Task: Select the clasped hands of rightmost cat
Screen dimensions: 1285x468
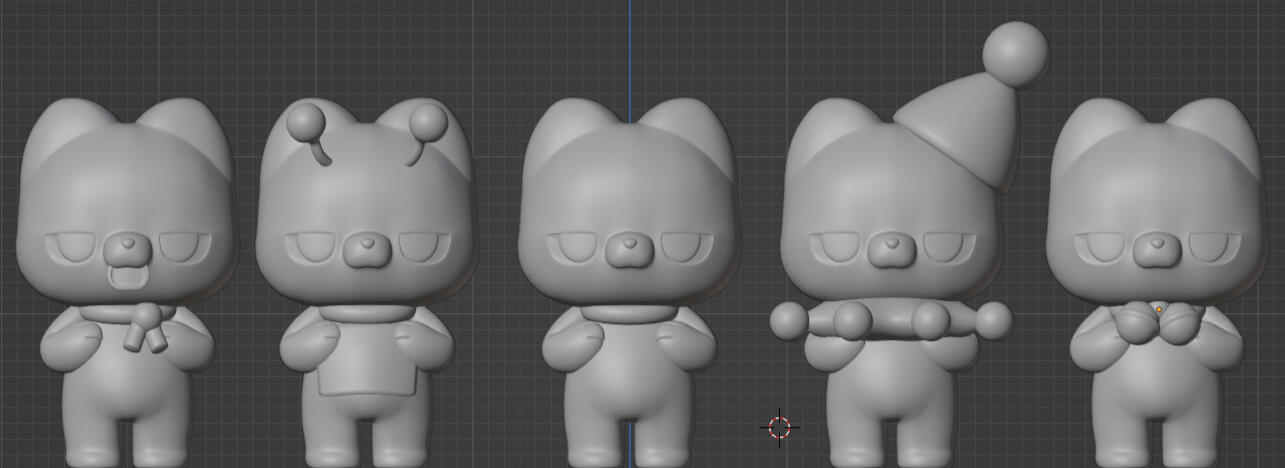Action: point(1158,326)
